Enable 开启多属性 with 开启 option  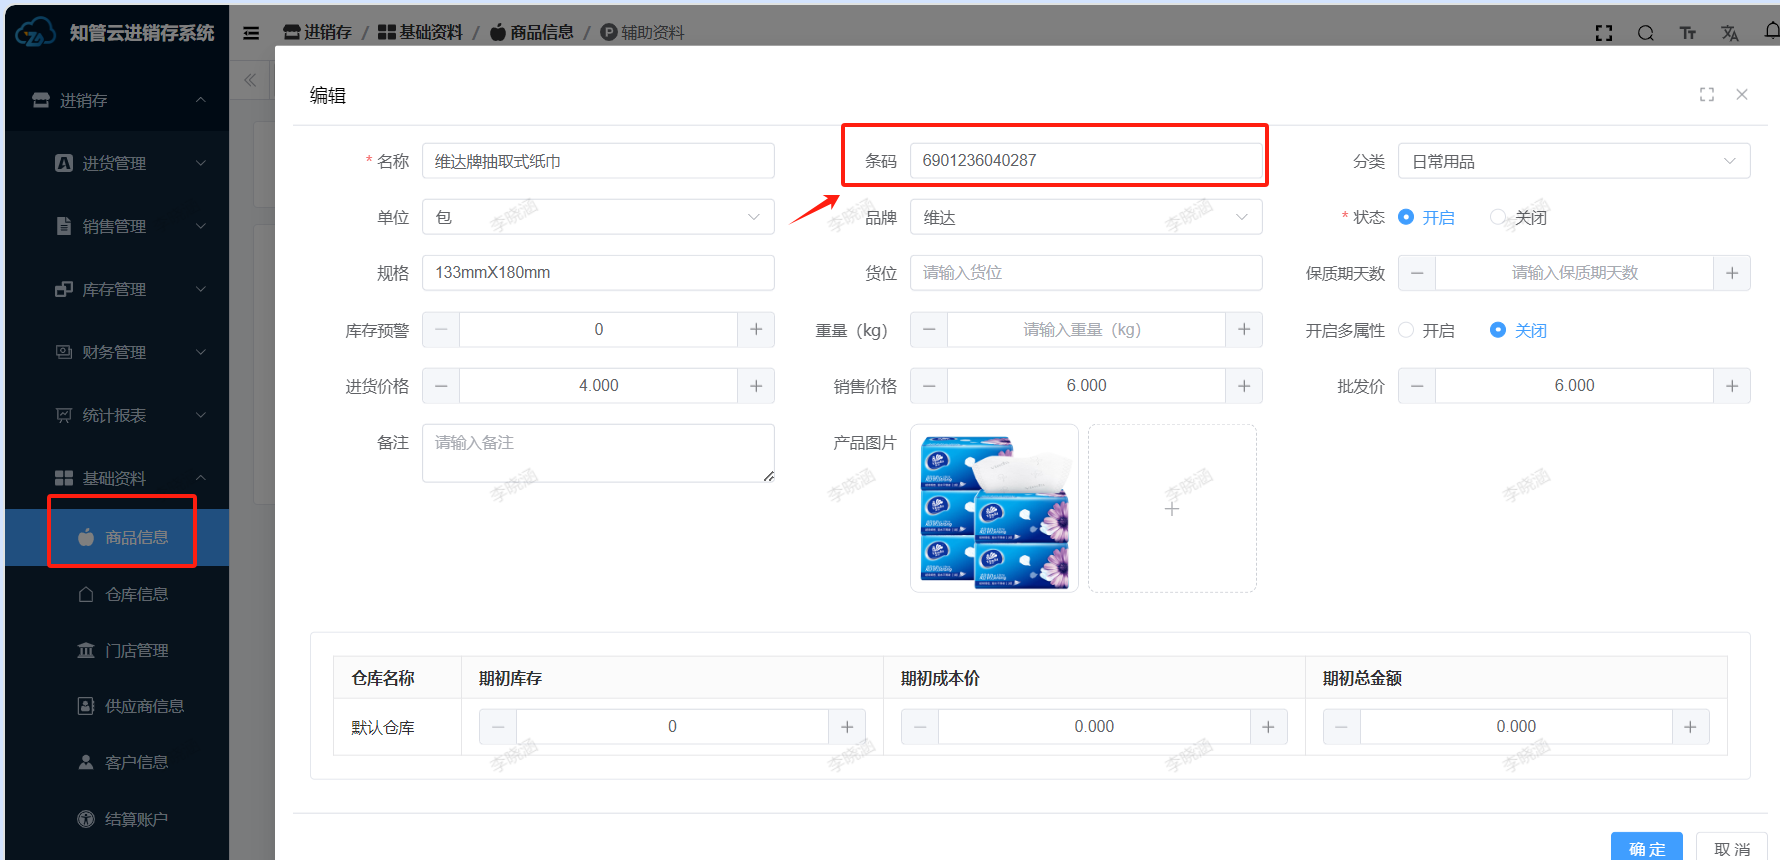coord(1406,330)
